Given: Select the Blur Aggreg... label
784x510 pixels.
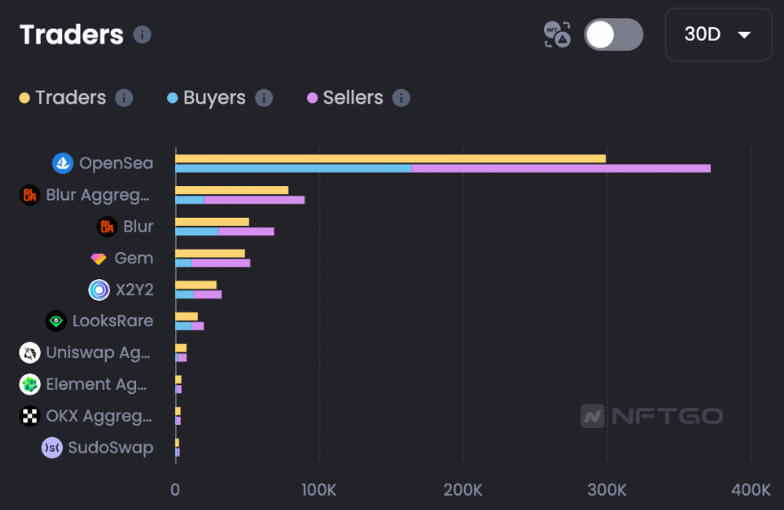Looking at the screenshot, I should coord(98,196).
